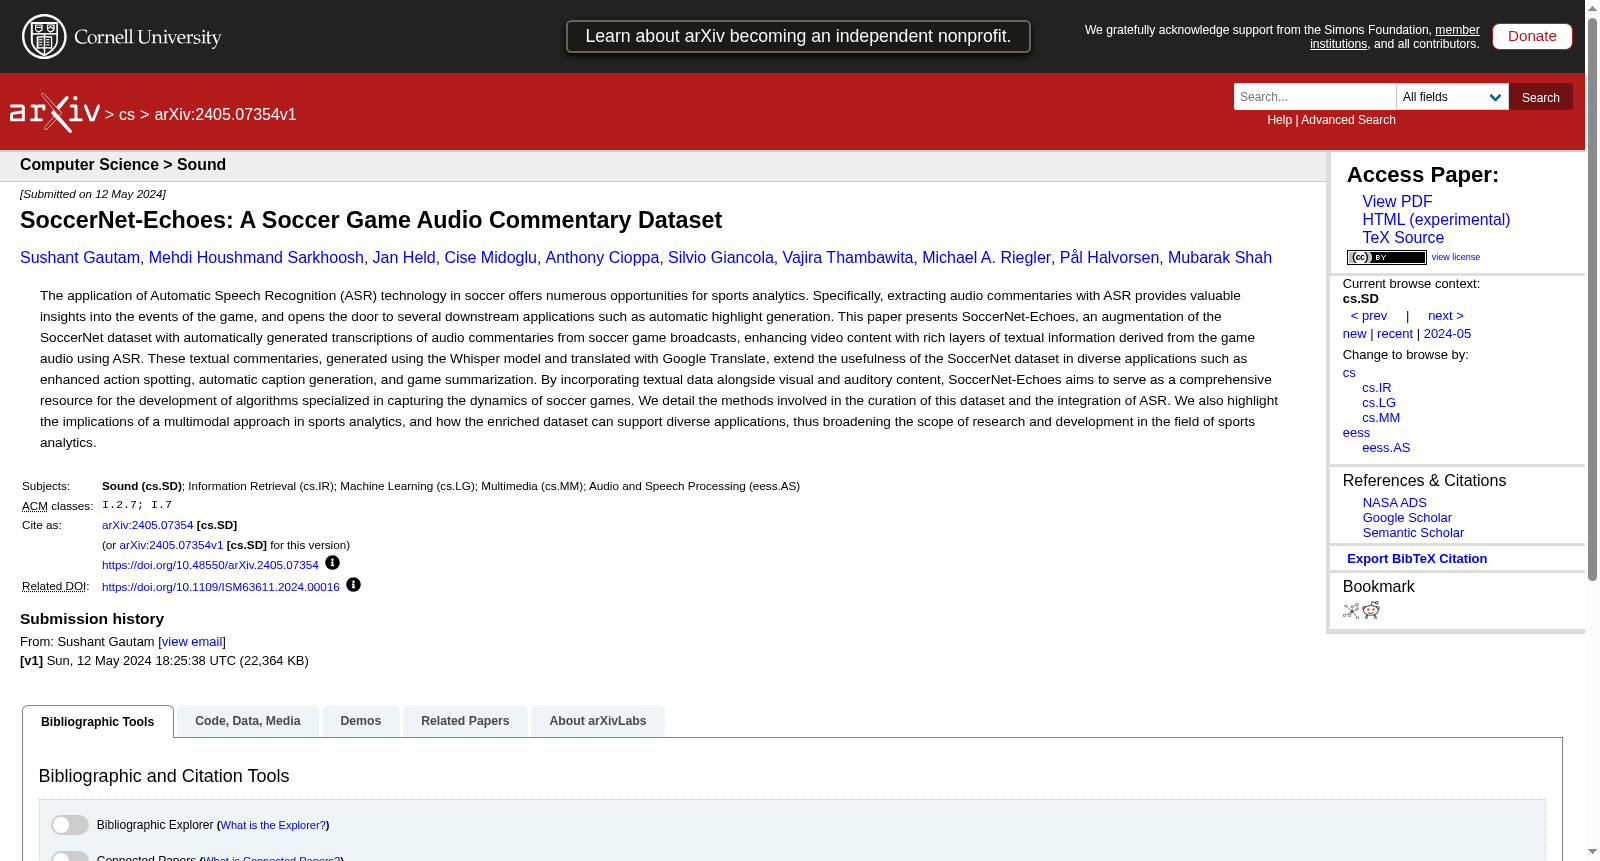Open author Jan Held link
The height and width of the screenshot is (861, 1600).
[x=404, y=258]
